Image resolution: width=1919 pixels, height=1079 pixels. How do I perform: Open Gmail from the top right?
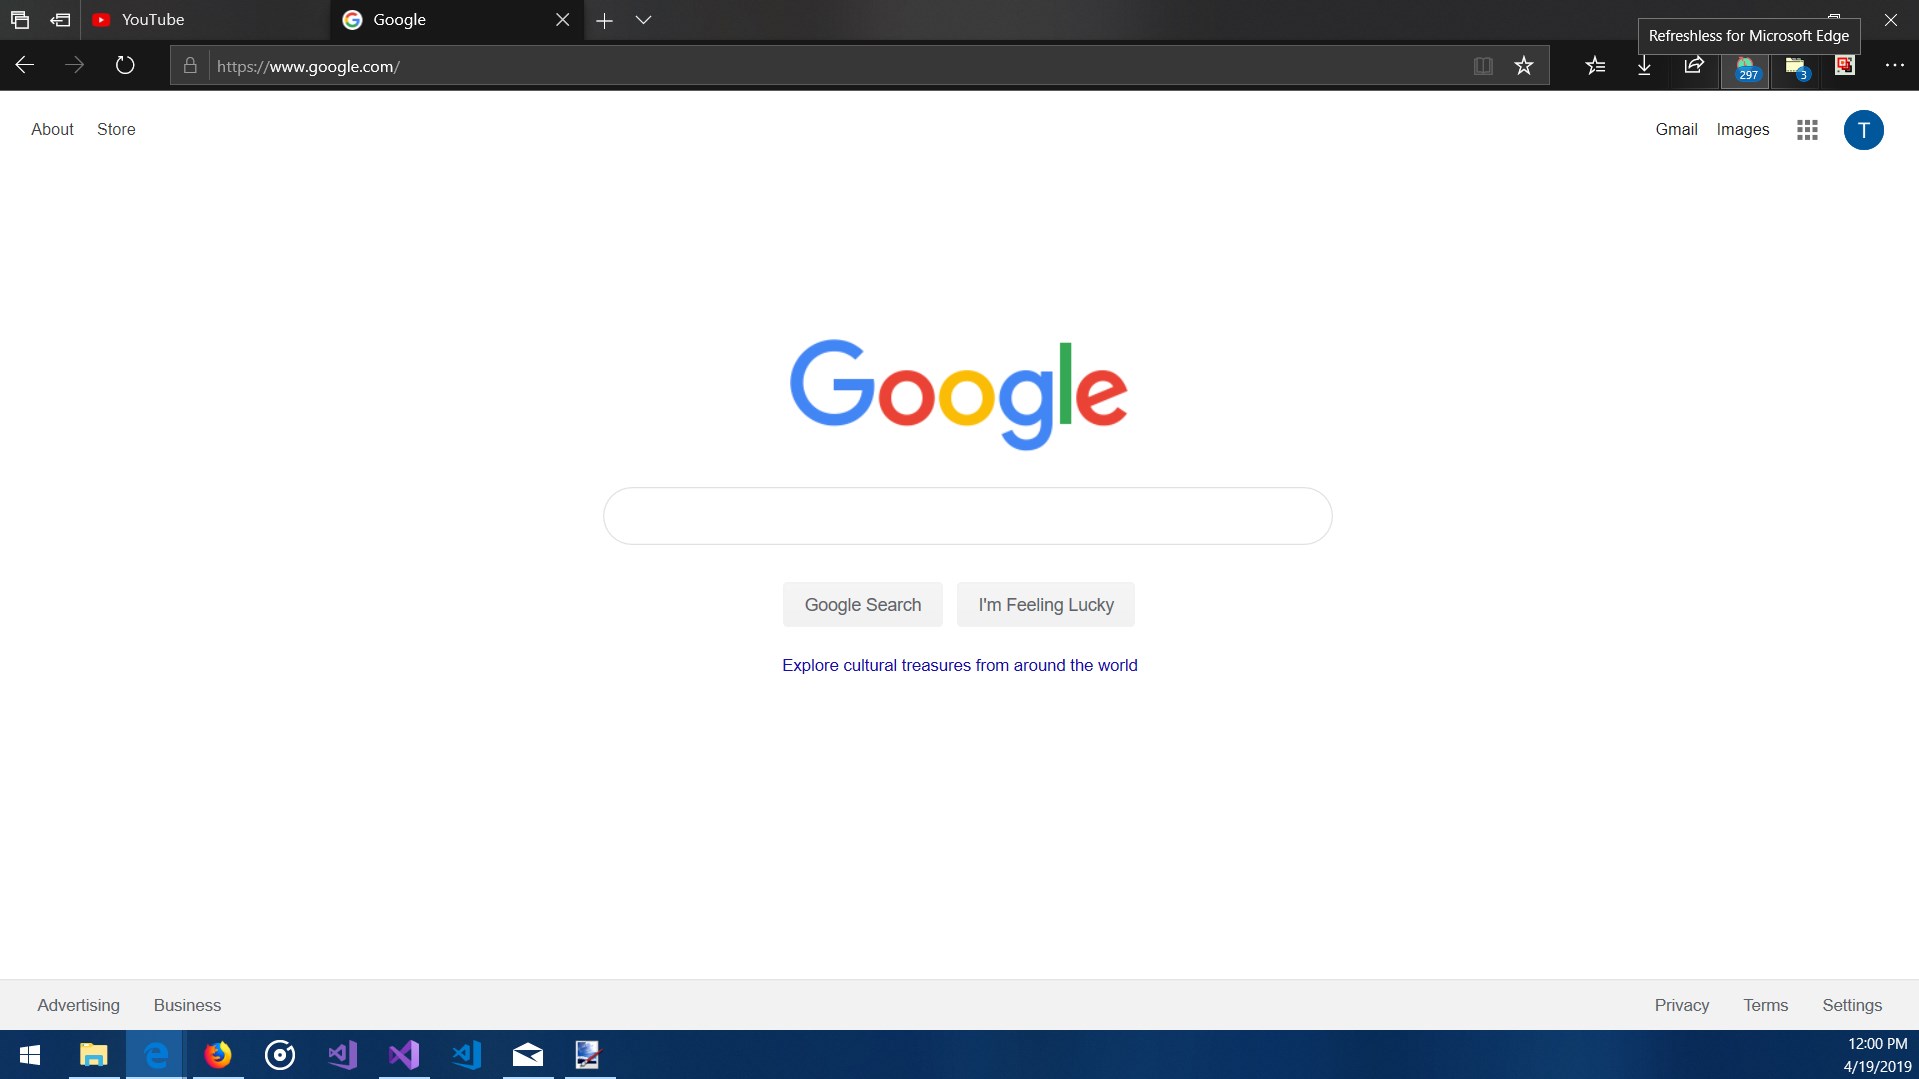[x=1676, y=130]
